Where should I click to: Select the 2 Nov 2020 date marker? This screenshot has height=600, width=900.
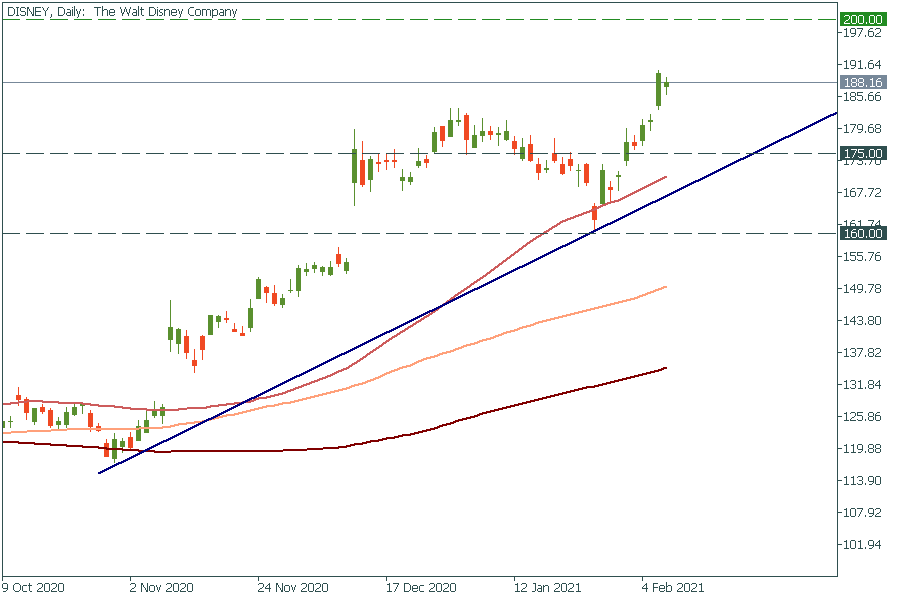160,587
